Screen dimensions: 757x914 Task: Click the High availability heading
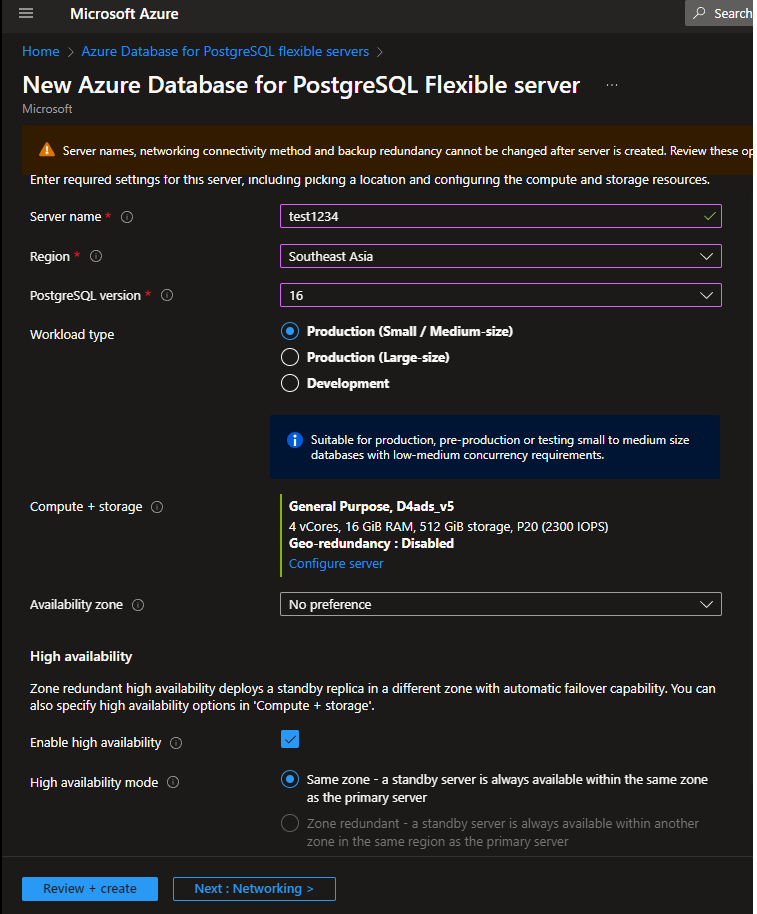[x=81, y=656]
